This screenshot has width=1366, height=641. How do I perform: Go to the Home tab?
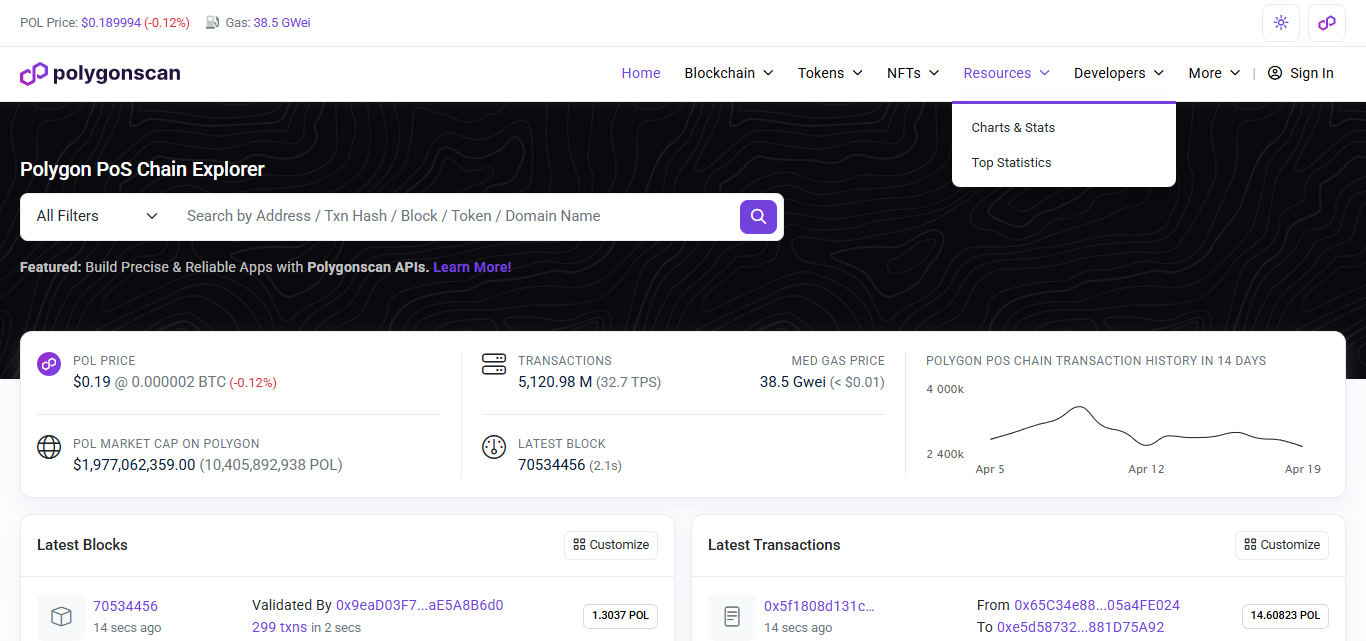[641, 73]
